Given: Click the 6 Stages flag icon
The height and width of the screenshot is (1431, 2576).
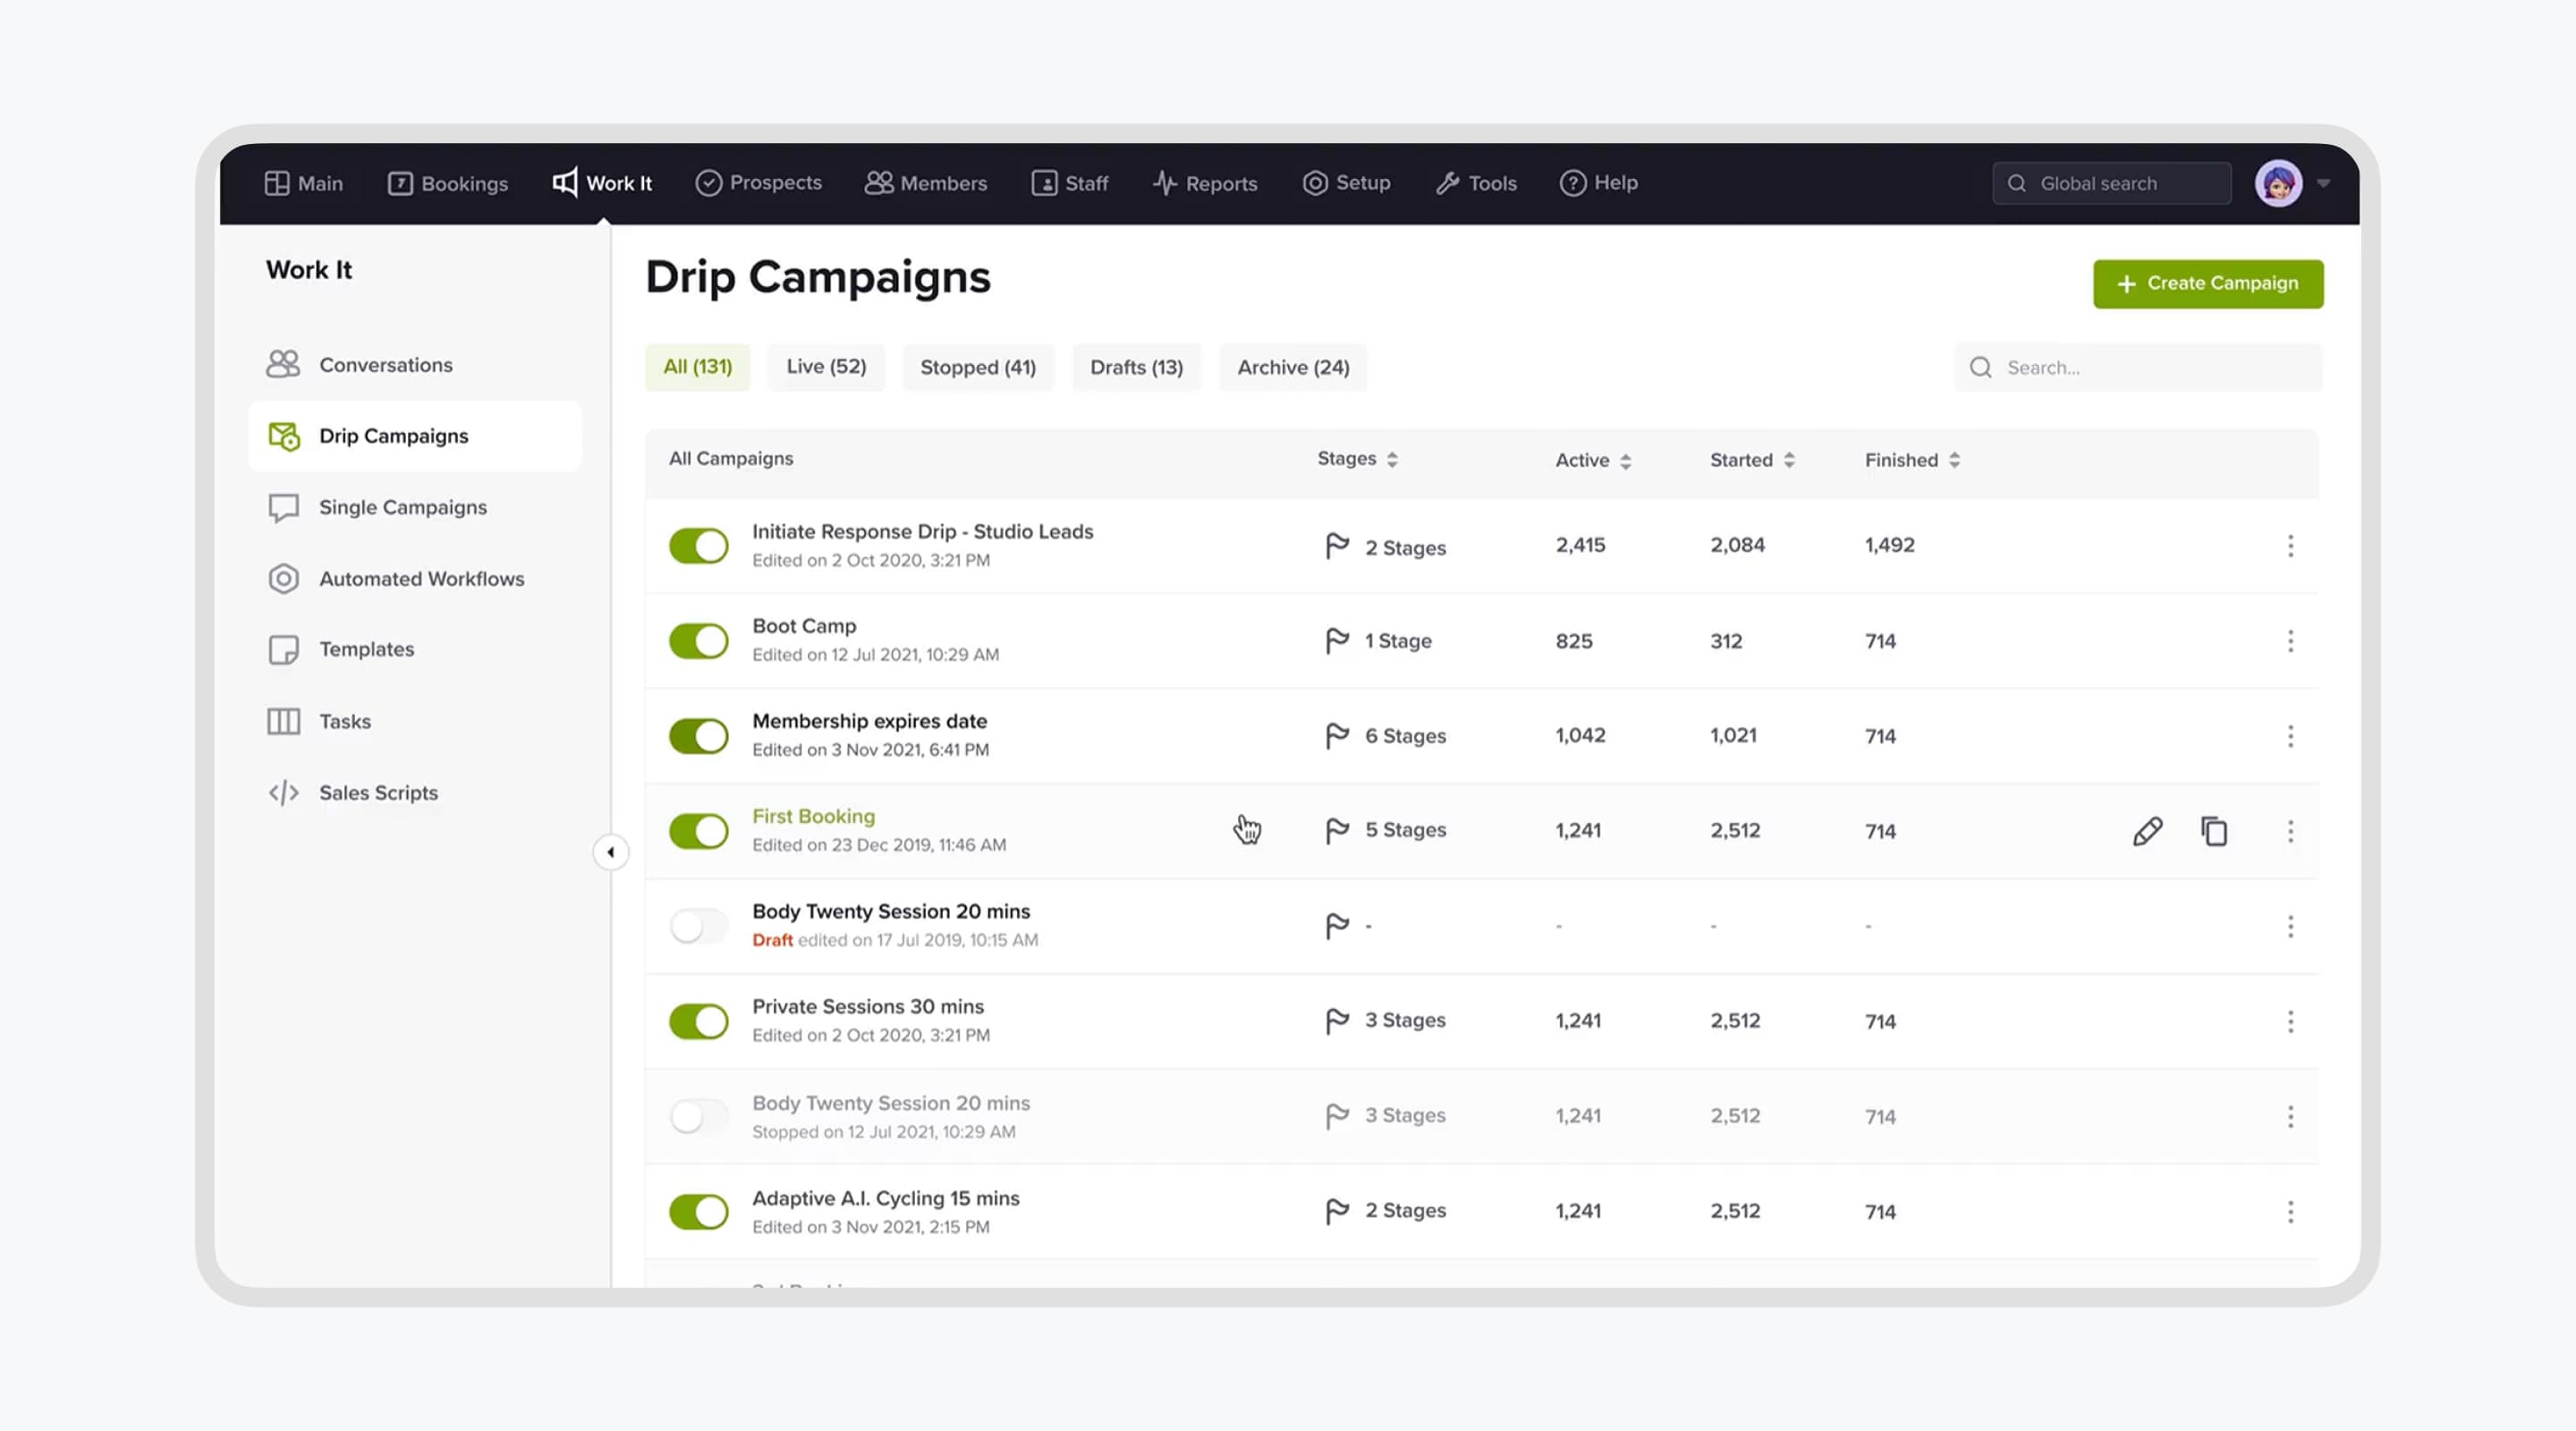Looking at the screenshot, I should (x=1337, y=735).
